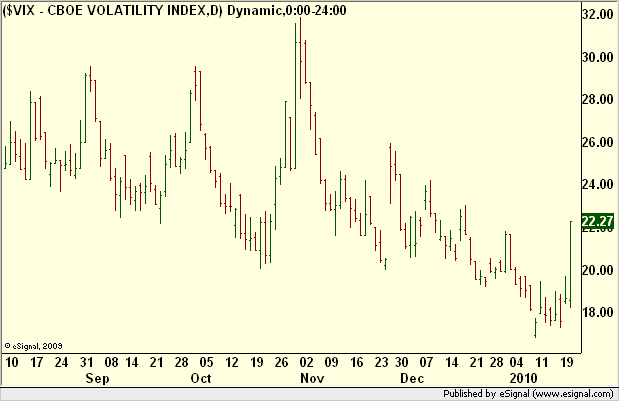The width and height of the screenshot is (619, 401).
Task: Open the Published by eSignal website link
Action: coord(528,394)
